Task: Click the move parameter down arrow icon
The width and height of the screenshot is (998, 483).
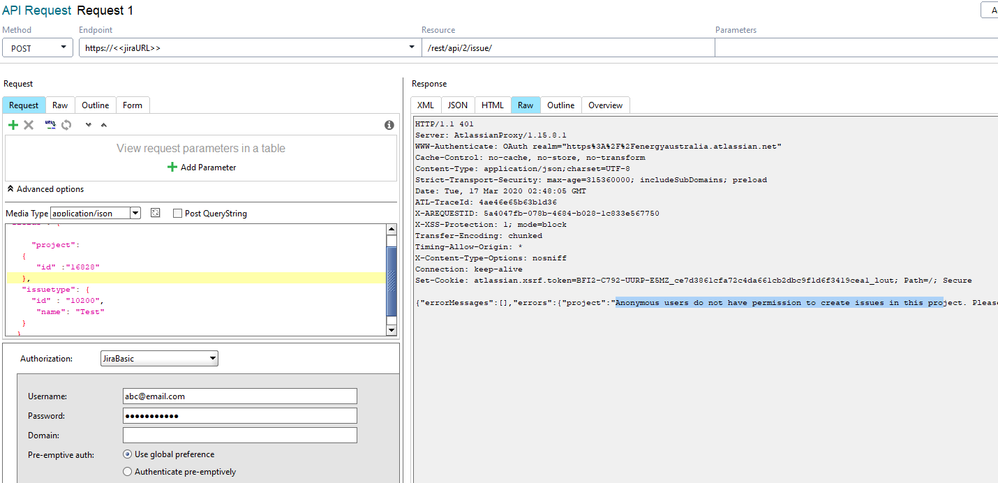Action: [88, 125]
